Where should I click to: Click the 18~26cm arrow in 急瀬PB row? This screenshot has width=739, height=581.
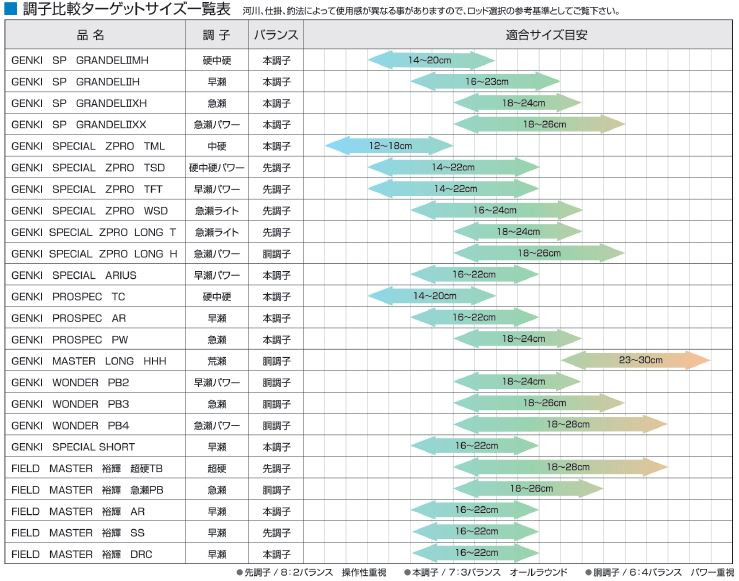(528, 489)
